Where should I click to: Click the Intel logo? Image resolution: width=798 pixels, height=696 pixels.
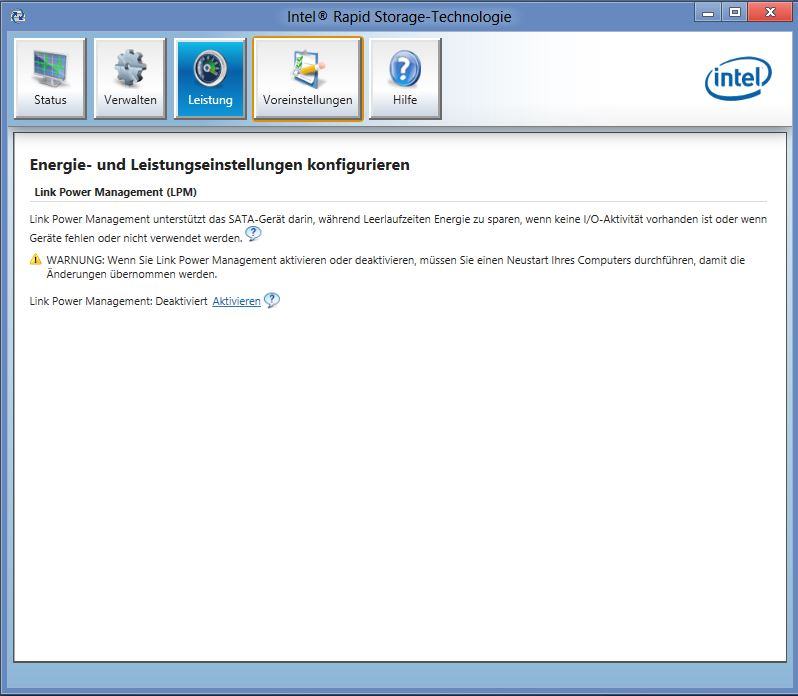[x=738, y=78]
